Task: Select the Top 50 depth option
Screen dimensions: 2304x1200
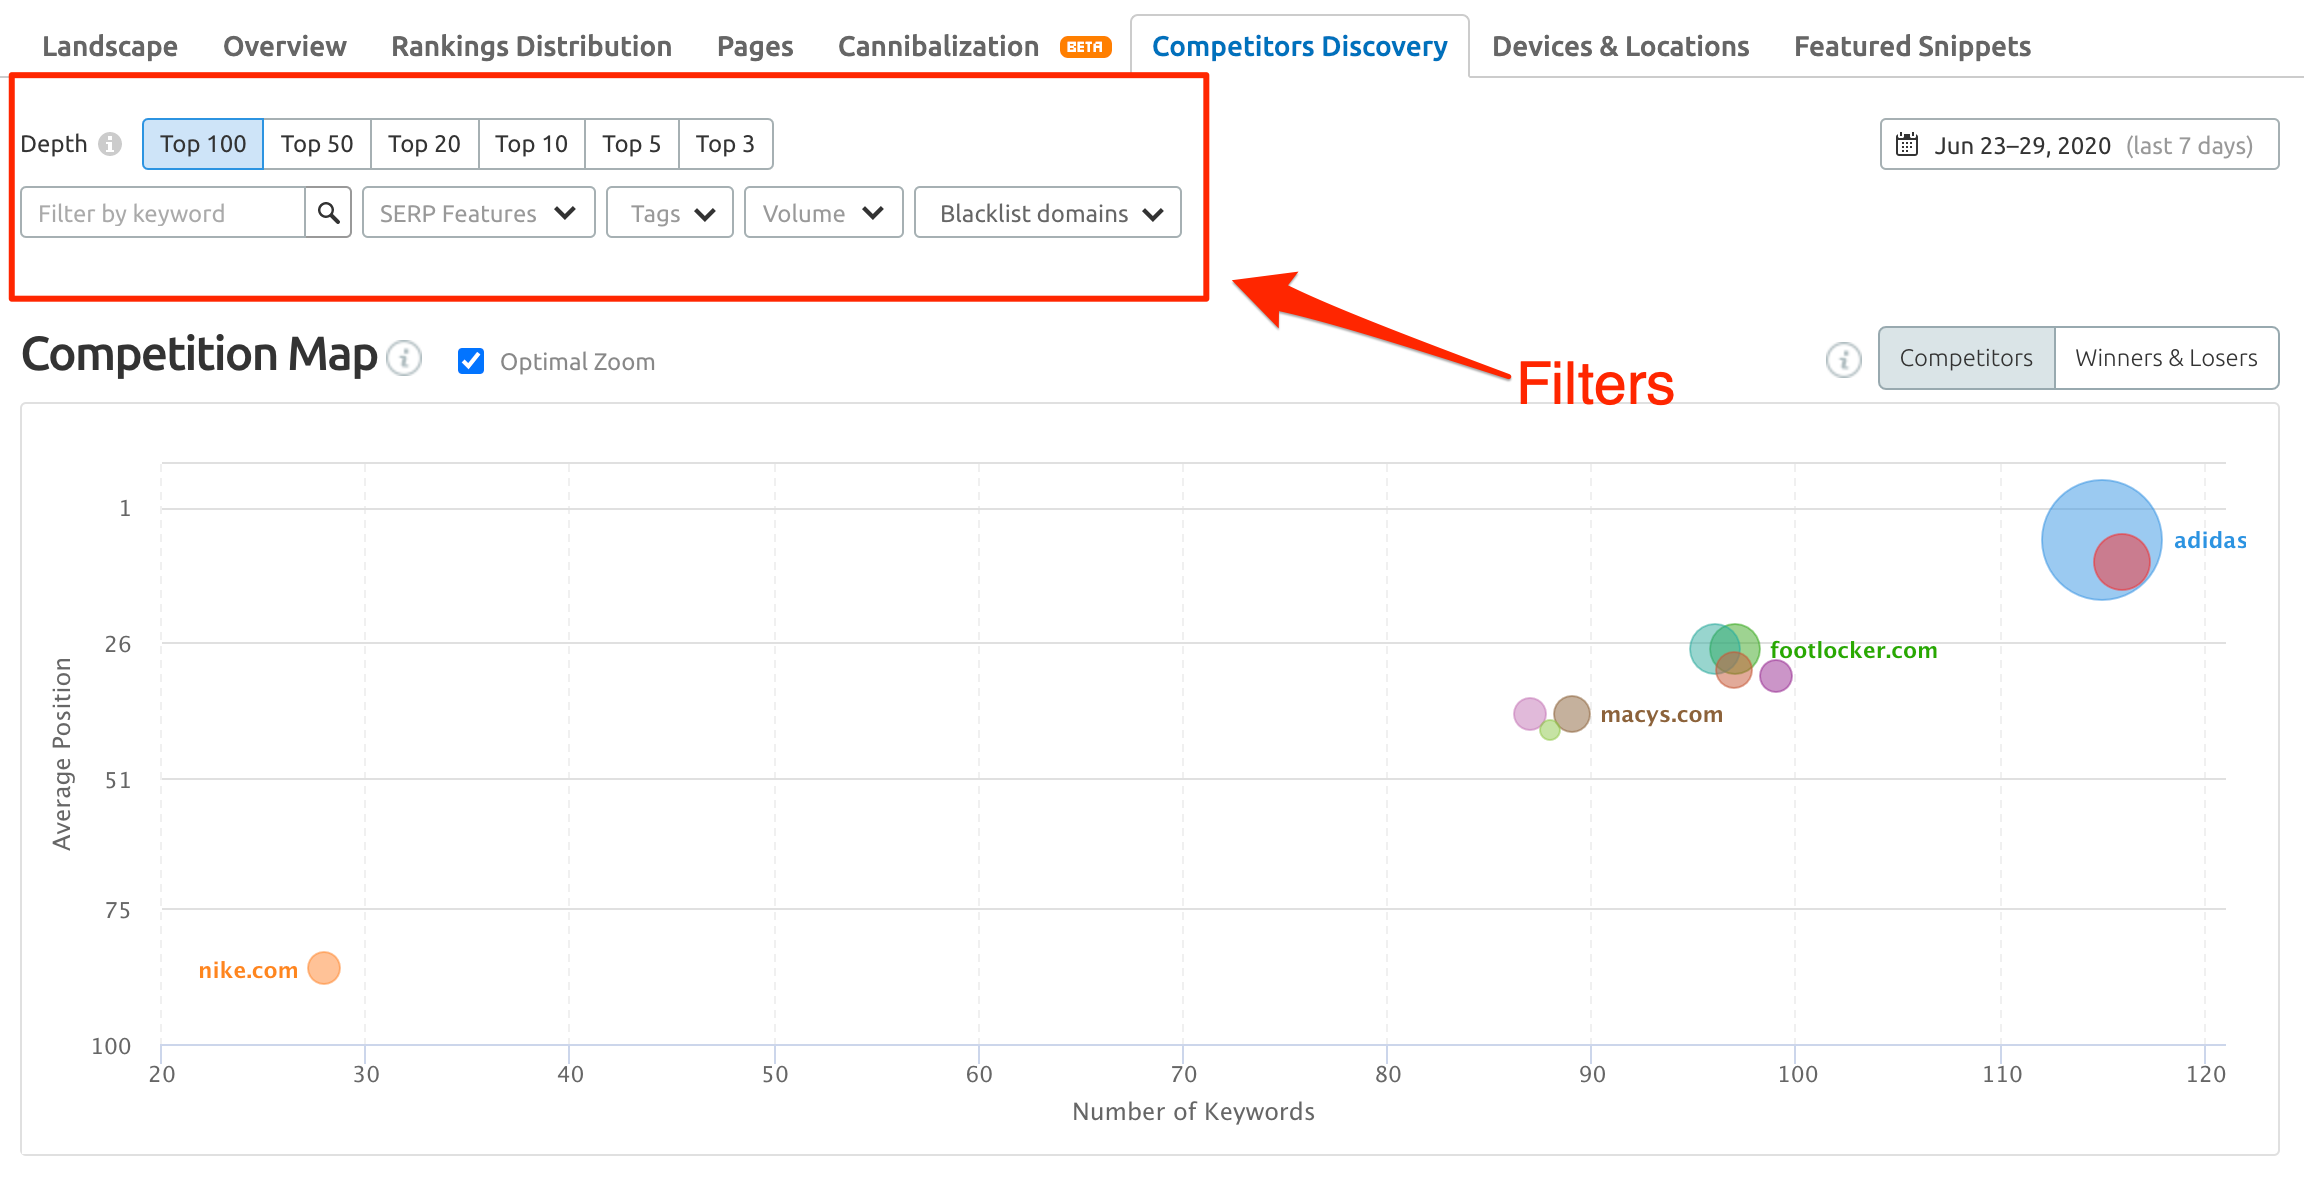Action: point(317,144)
